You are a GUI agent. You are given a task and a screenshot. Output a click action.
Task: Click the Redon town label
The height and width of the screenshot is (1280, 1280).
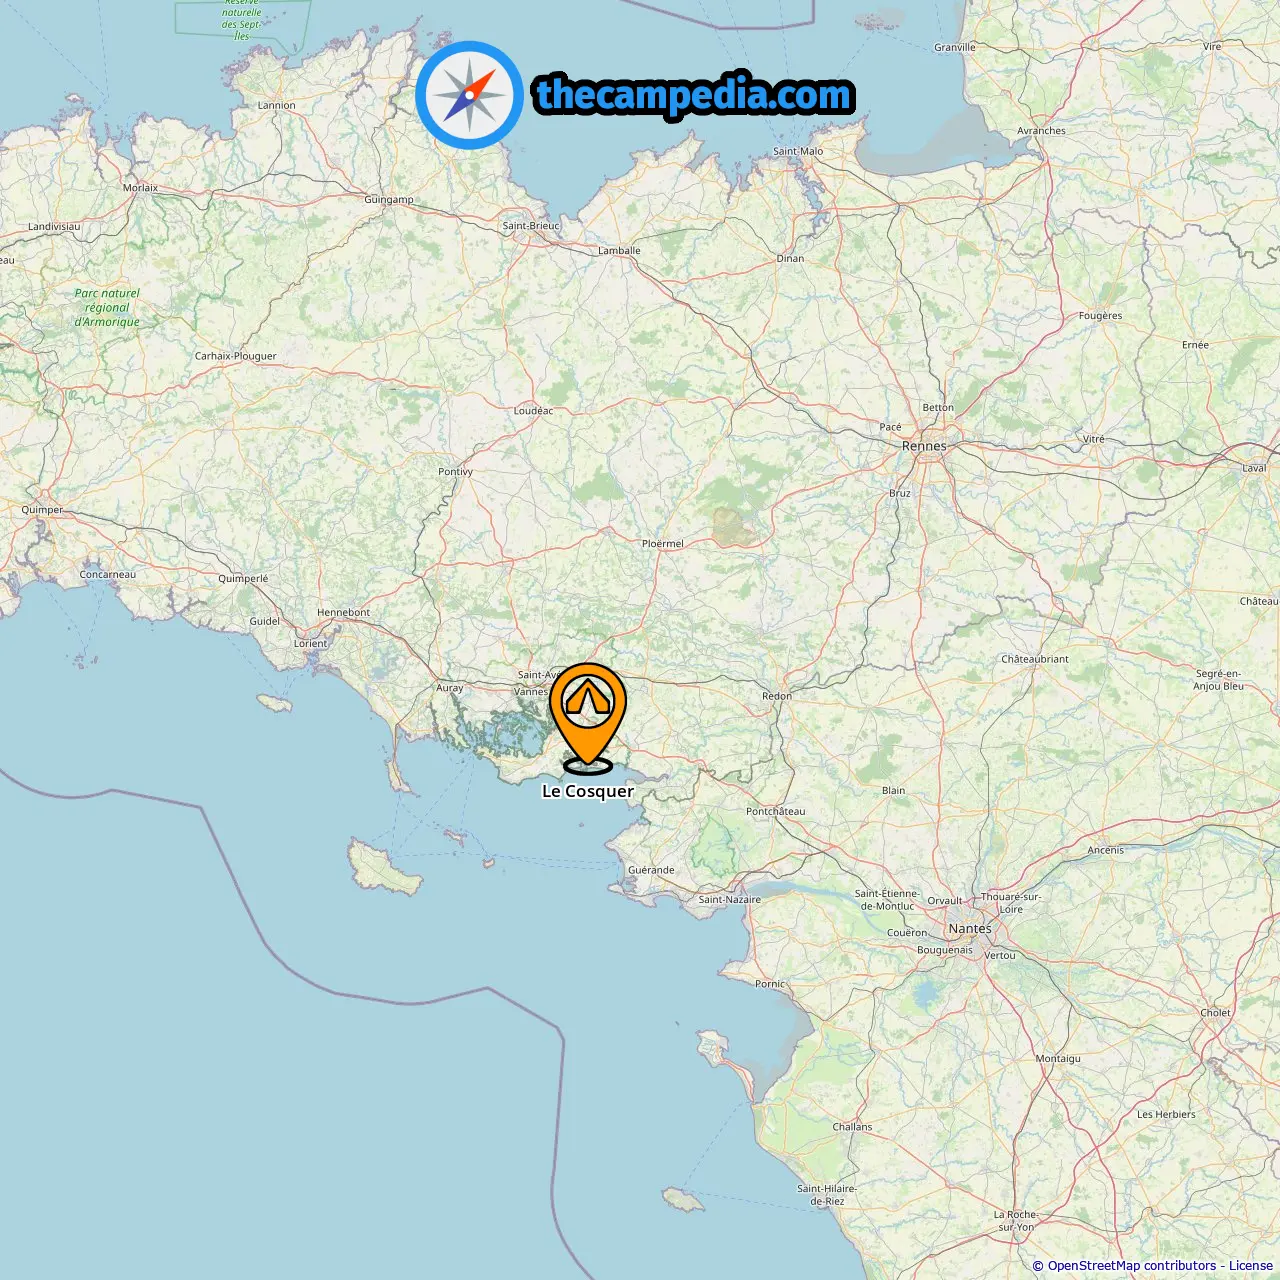tap(777, 696)
